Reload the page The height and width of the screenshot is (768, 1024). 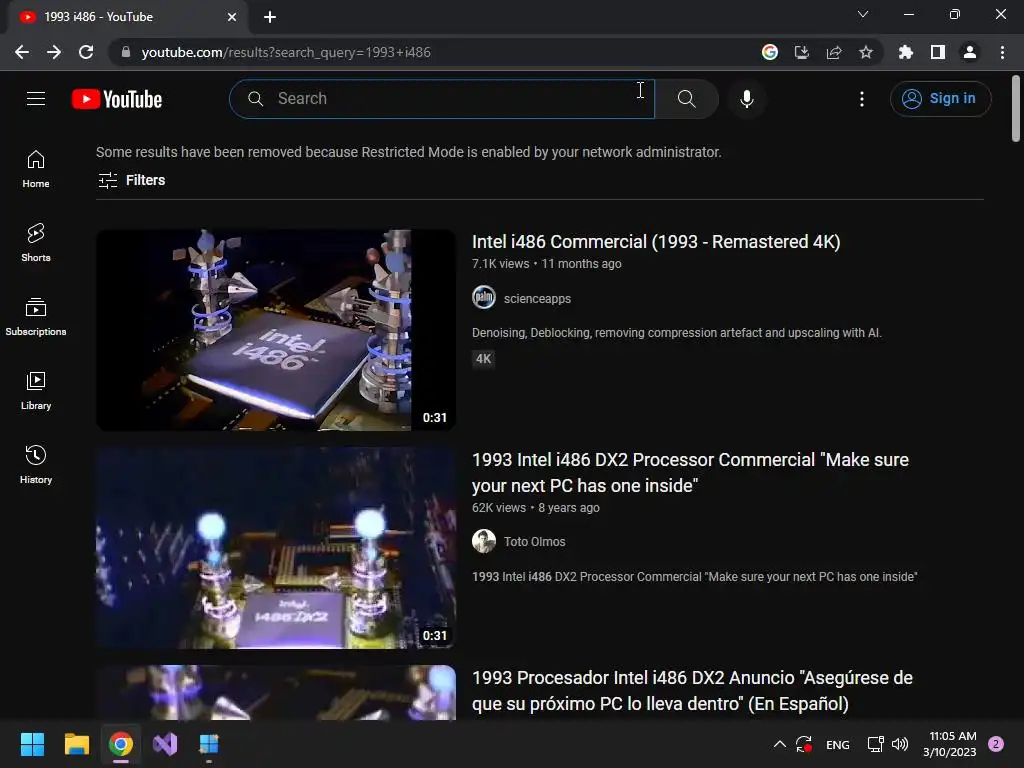click(86, 52)
